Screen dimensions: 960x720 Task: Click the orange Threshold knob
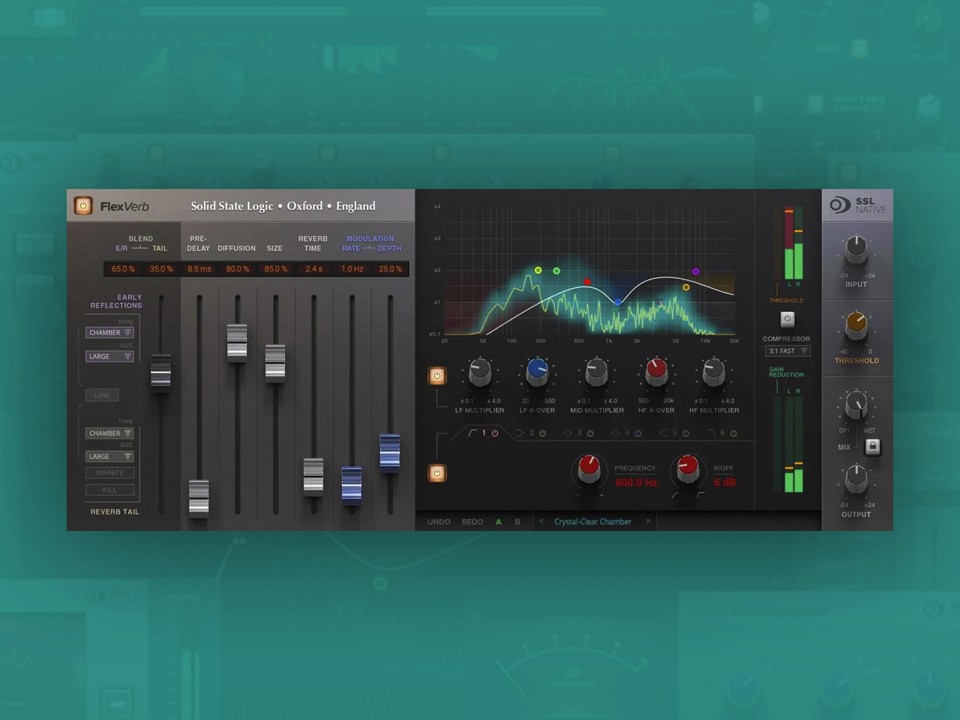[857, 326]
